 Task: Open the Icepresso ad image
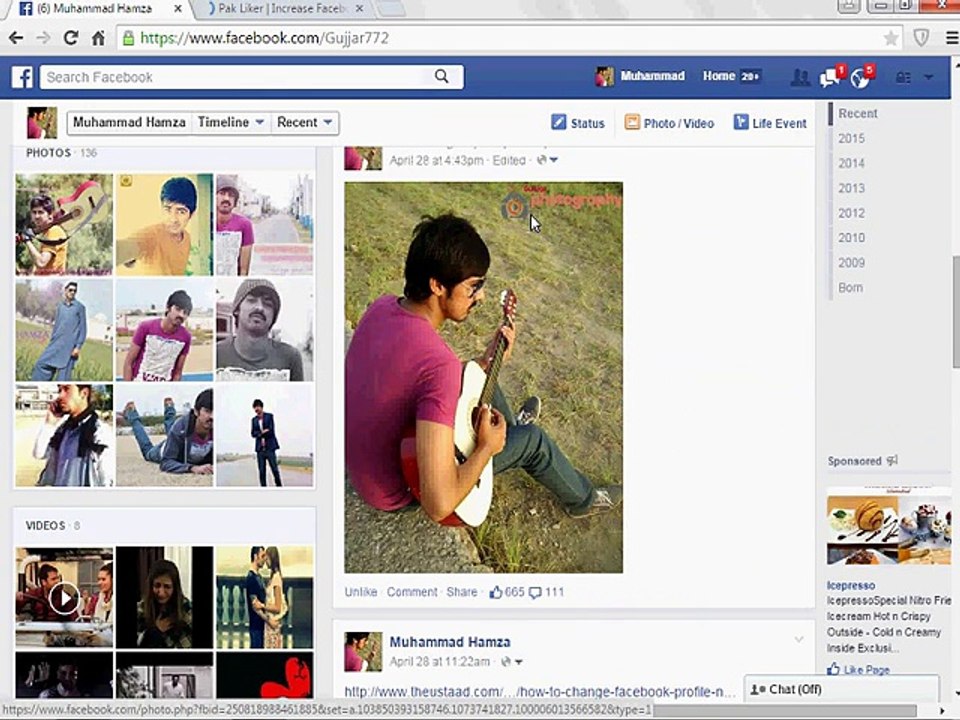888,526
